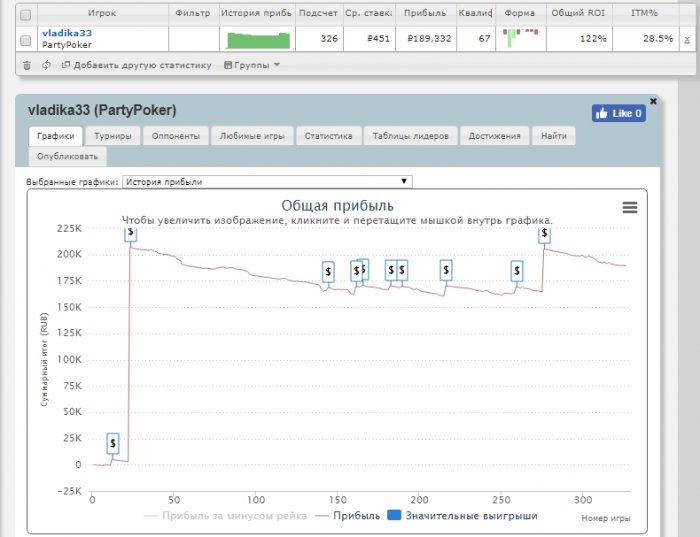
Task: Click the $ win marker near game 276
Action: (x=544, y=234)
